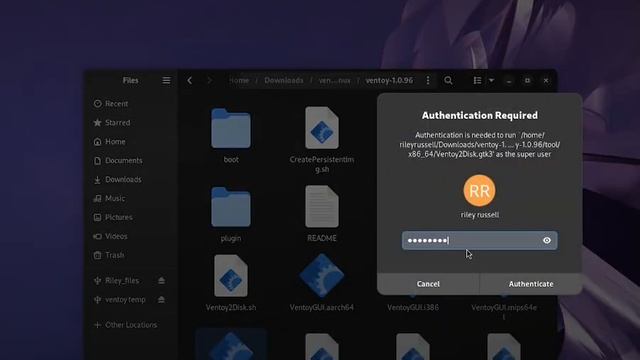
Task: Open Other Locations in the sidebar
Action: point(131,325)
